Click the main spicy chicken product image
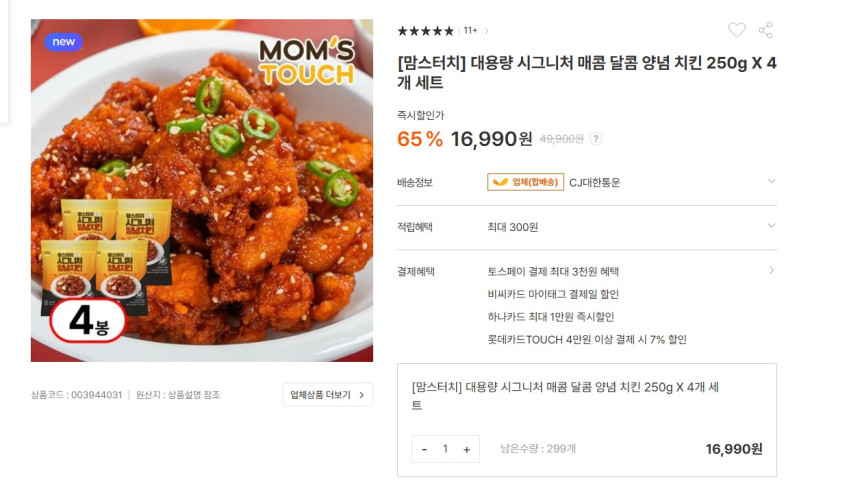Viewport: 849px width, 486px height. (202, 191)
